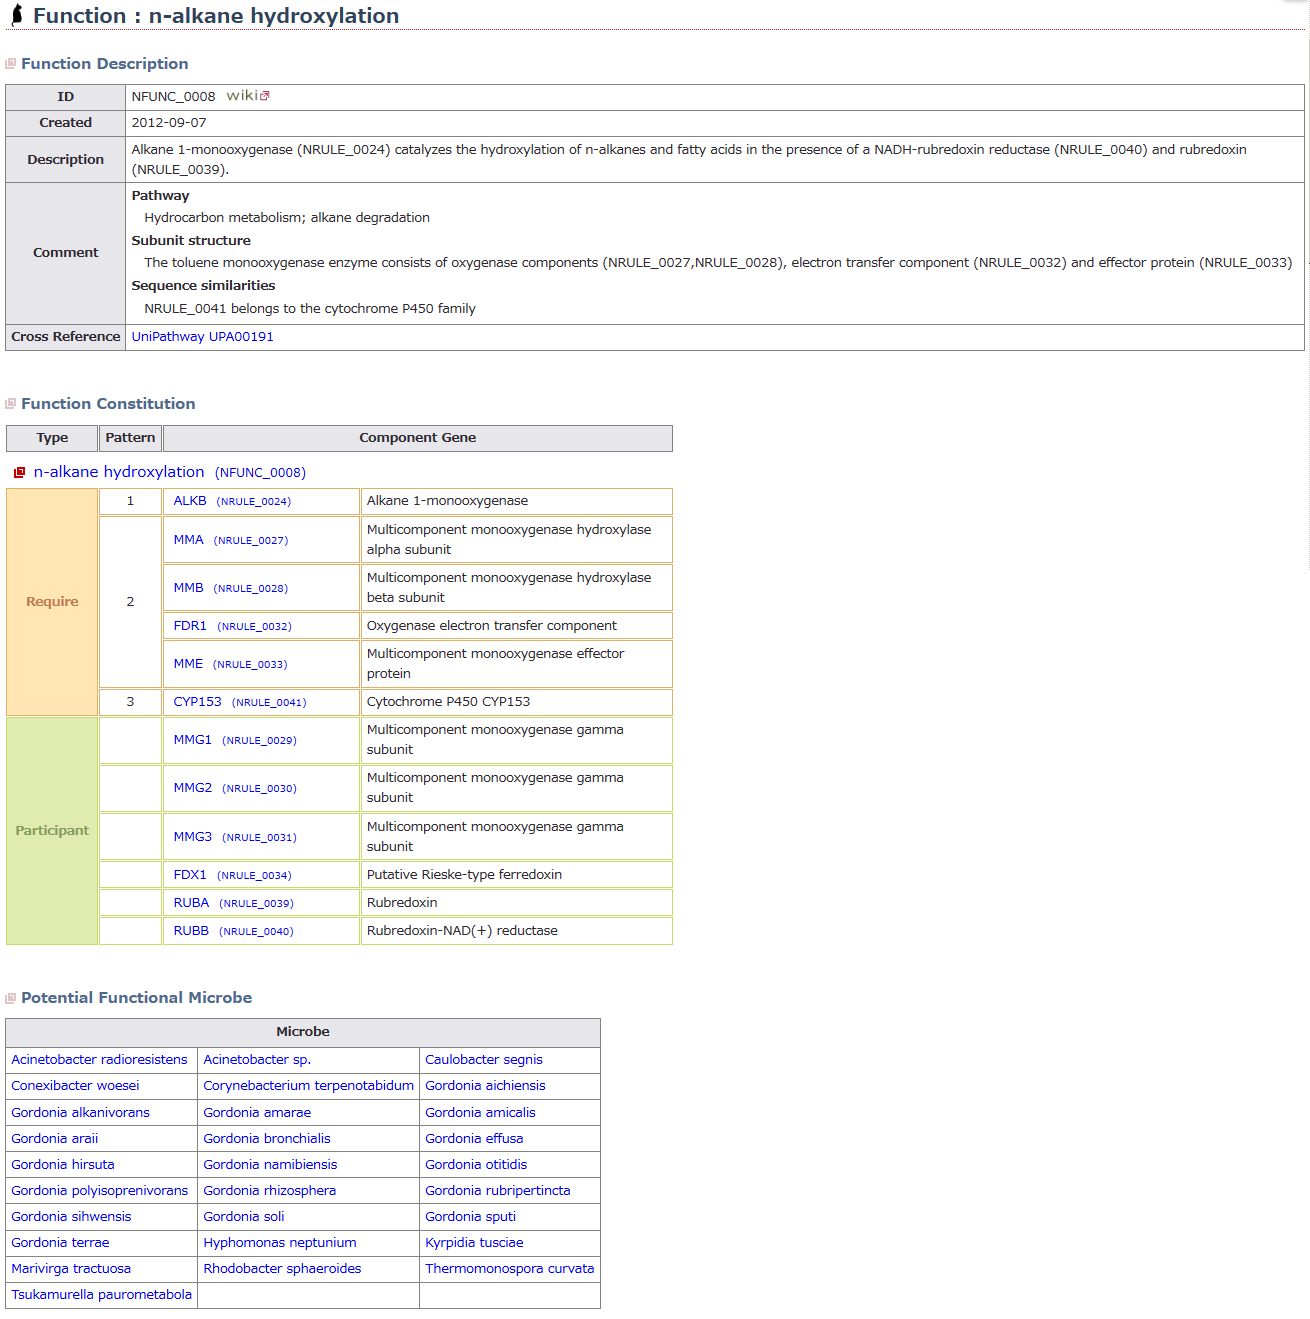Image resolution: width=1310 pixels, height=1319 pixels.
Task: Open the ALKB gene link
Action: coord(190,501)
